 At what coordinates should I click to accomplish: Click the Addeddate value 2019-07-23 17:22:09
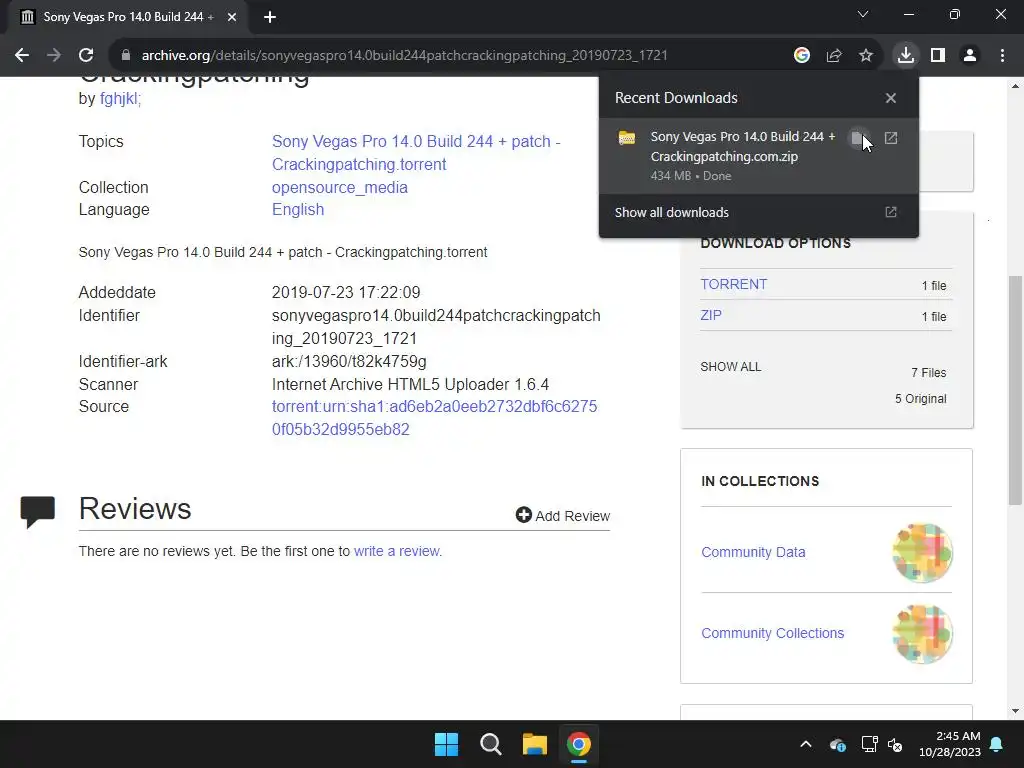pos(346,293)
